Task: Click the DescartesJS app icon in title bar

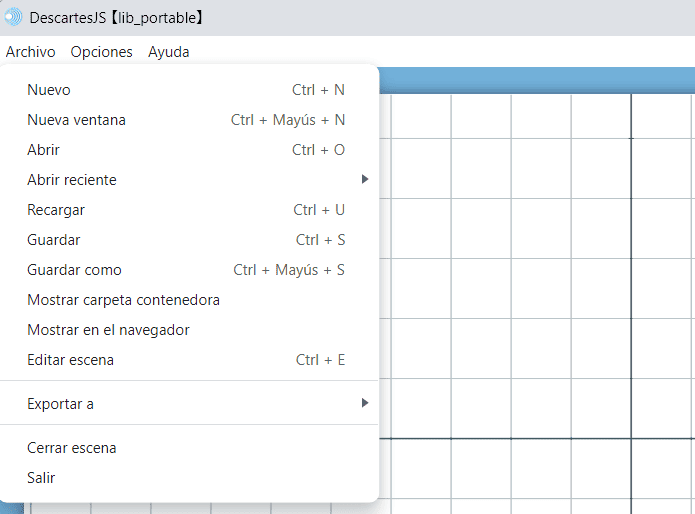Action: pos(13,17)
